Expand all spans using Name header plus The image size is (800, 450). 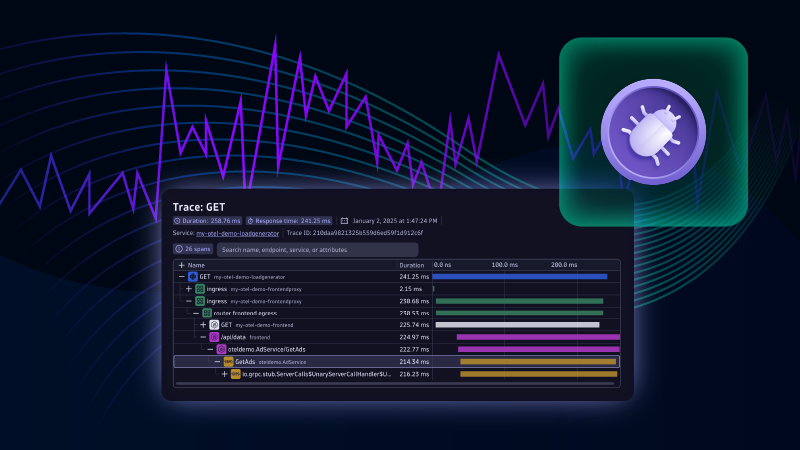181,265
